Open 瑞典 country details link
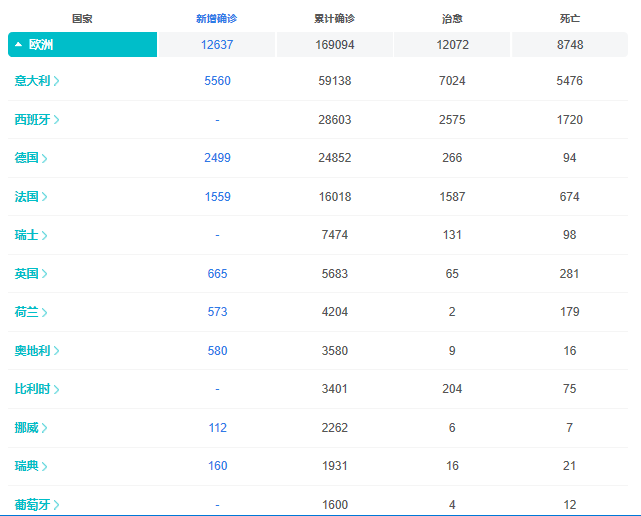The image size is (641, 516). click(31, 466)
